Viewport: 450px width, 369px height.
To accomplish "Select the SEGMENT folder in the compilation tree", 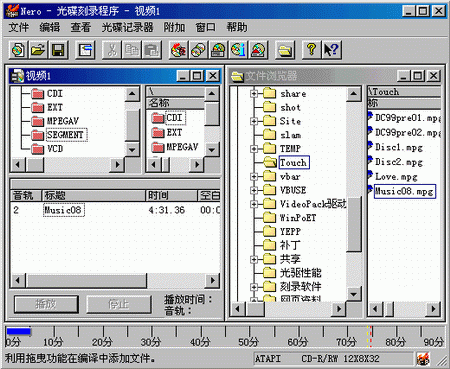I will pos(65,135).
